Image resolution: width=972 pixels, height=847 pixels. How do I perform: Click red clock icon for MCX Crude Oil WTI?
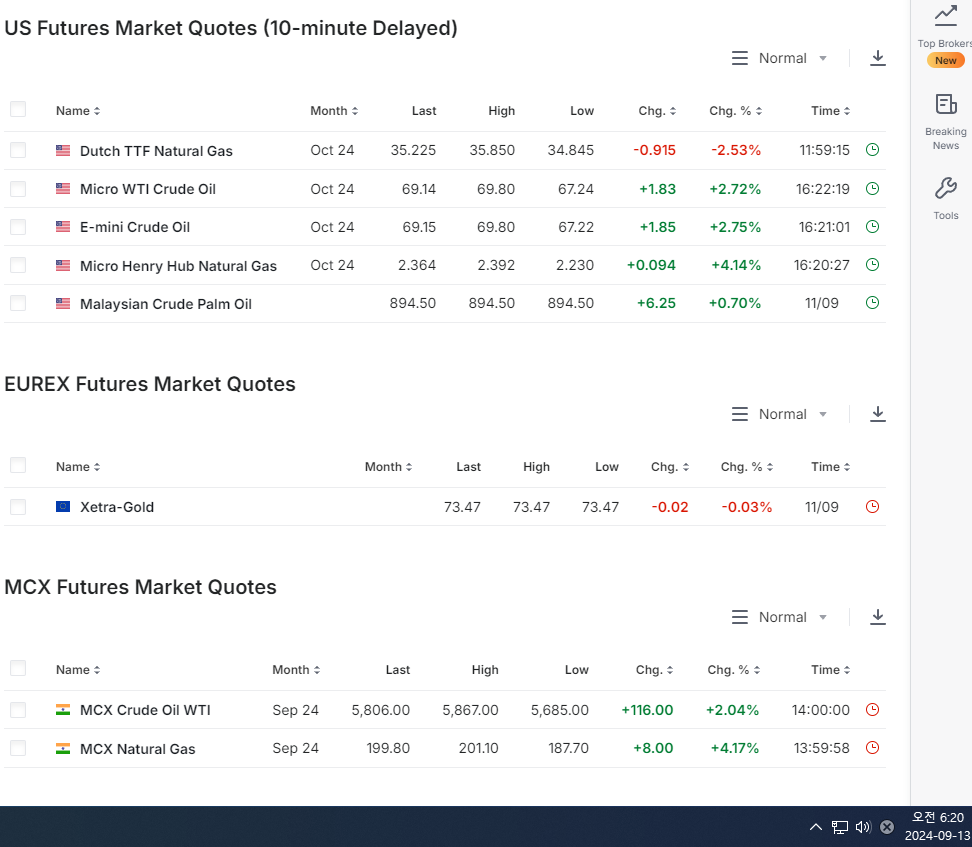pos(872,709)
